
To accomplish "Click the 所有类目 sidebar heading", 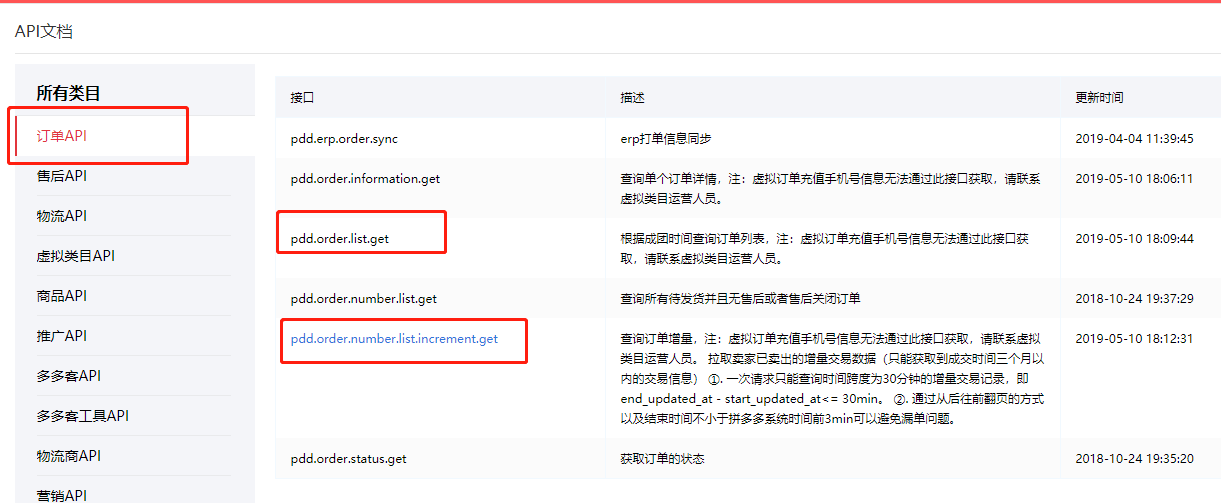I will coord(69,94).
